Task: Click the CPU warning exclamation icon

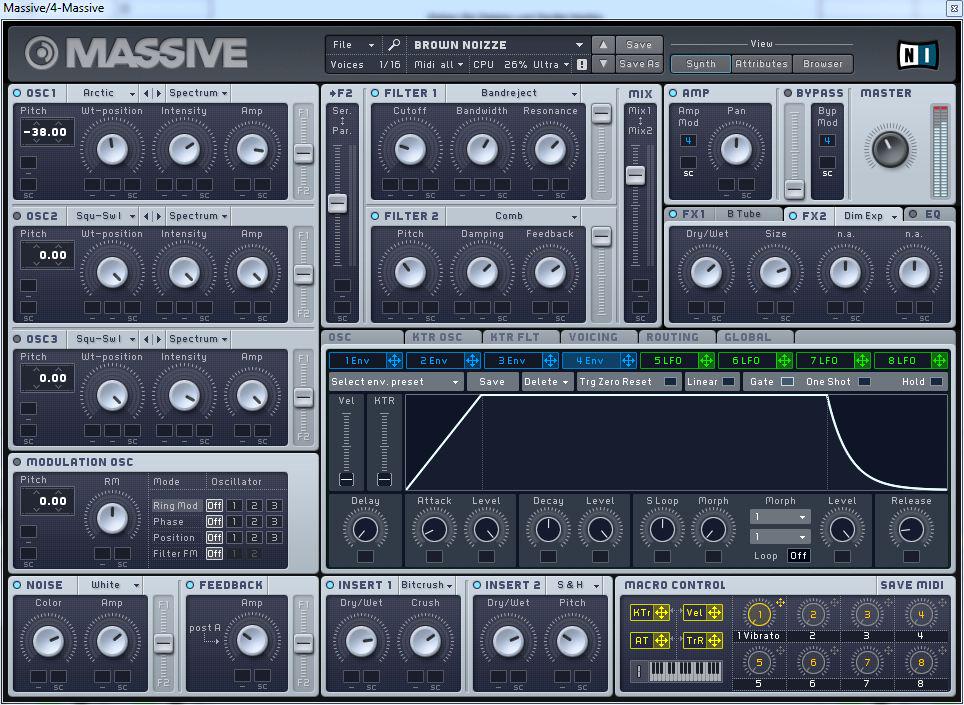Action: [582, 64]
